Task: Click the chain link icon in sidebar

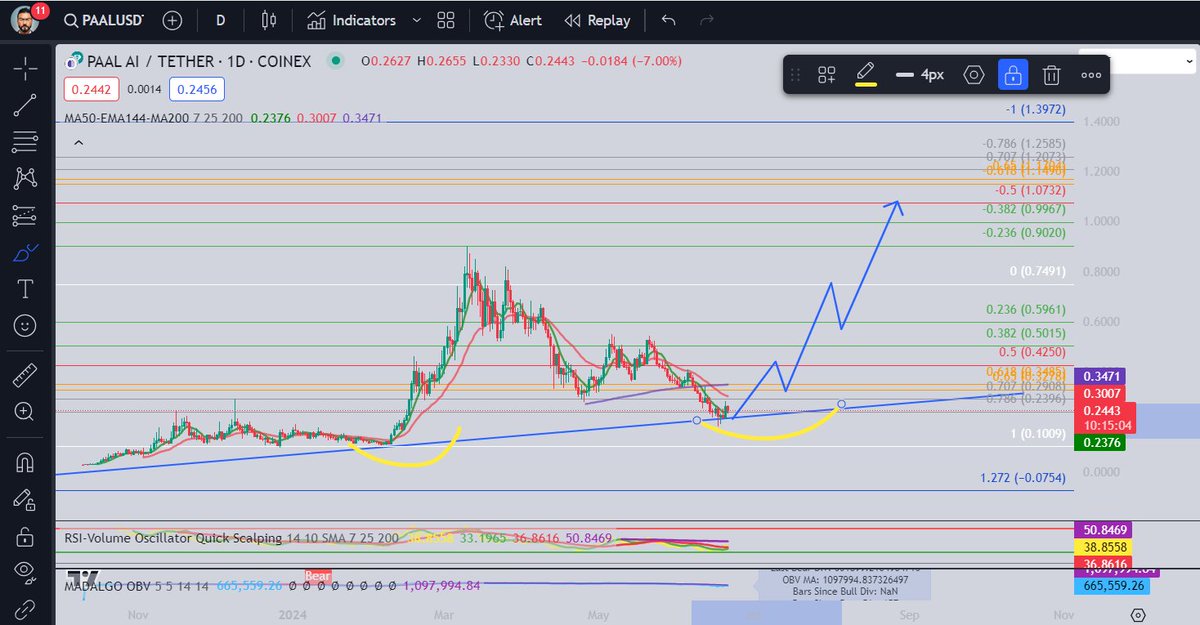Action: point(26,609)
